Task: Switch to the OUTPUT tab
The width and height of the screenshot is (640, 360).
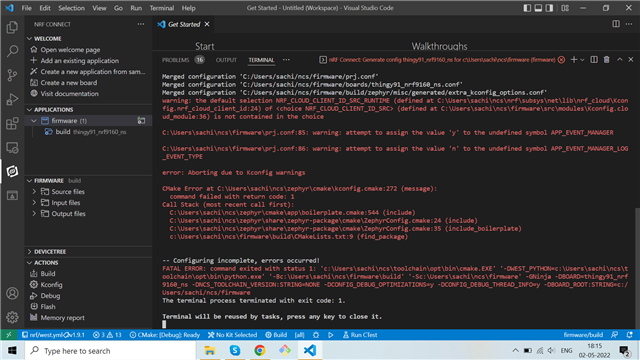Action: (x=226, y=60)
